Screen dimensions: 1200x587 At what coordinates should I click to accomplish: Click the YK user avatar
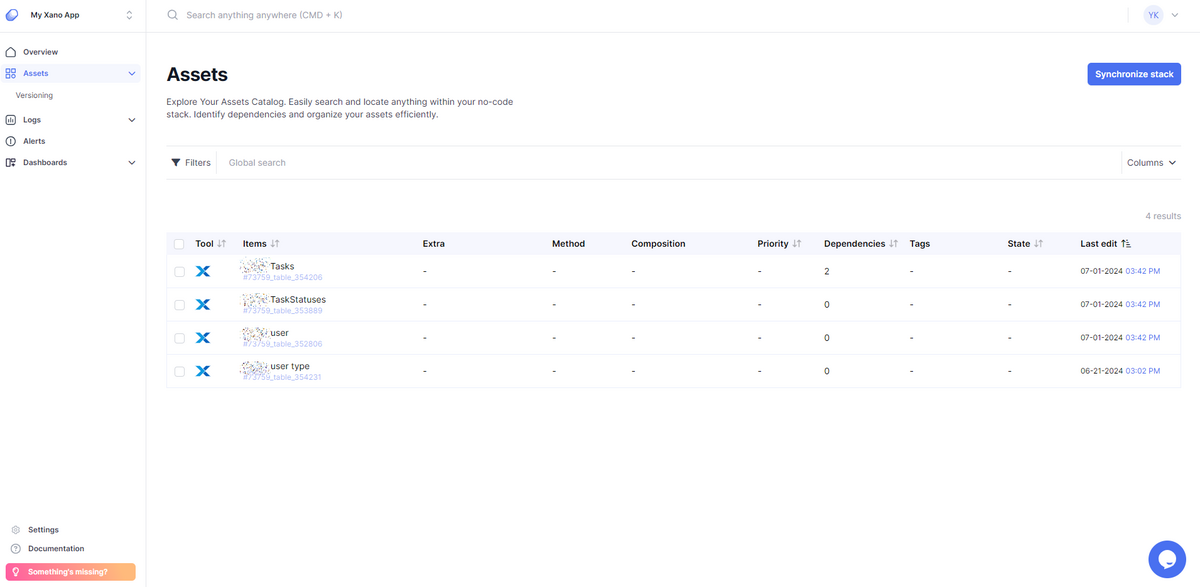1153,15
